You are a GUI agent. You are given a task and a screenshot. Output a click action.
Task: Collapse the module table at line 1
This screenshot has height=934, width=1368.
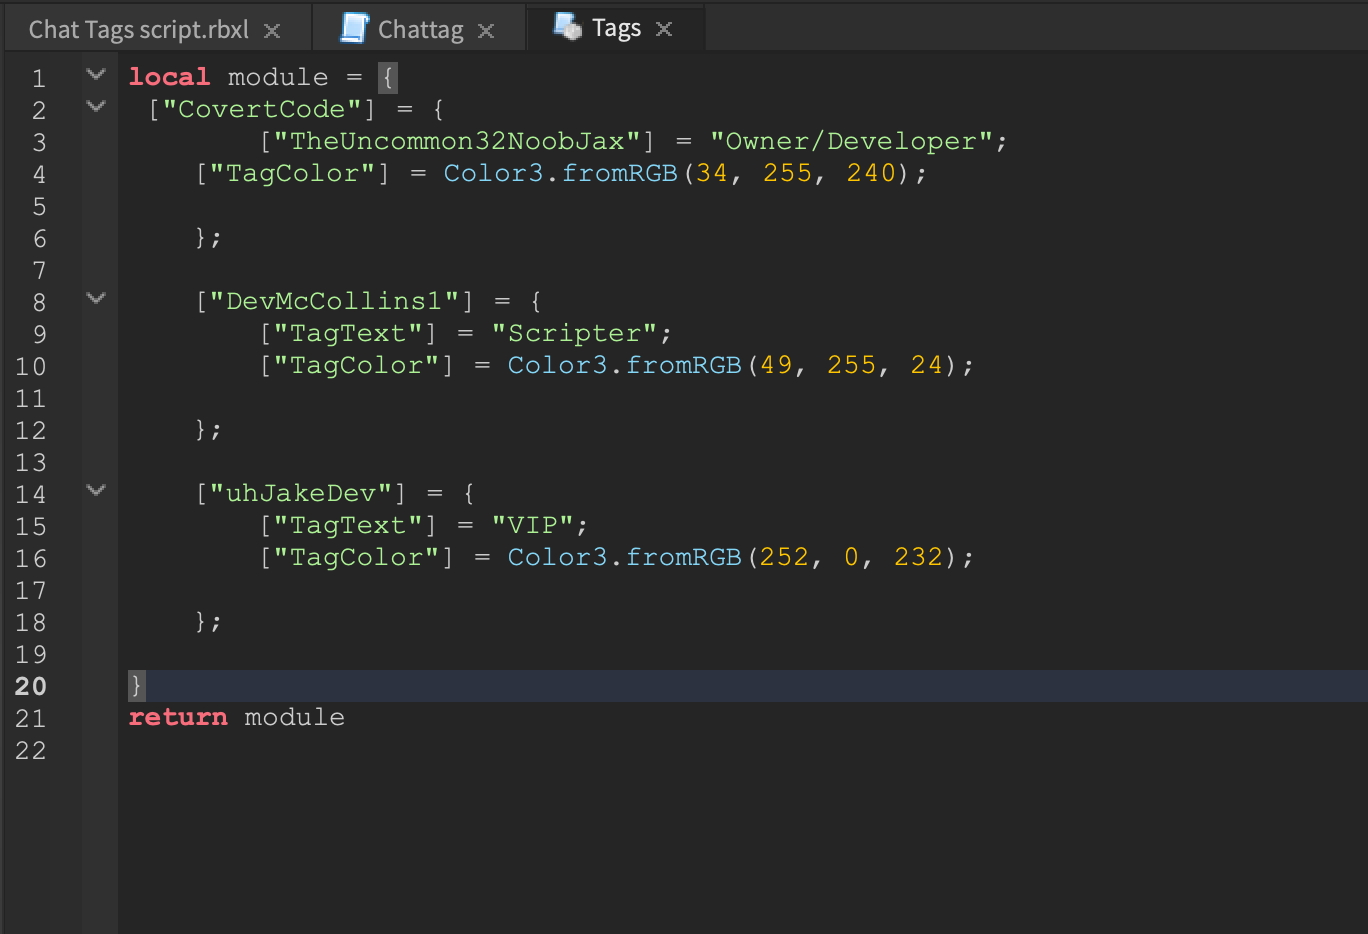95,73
